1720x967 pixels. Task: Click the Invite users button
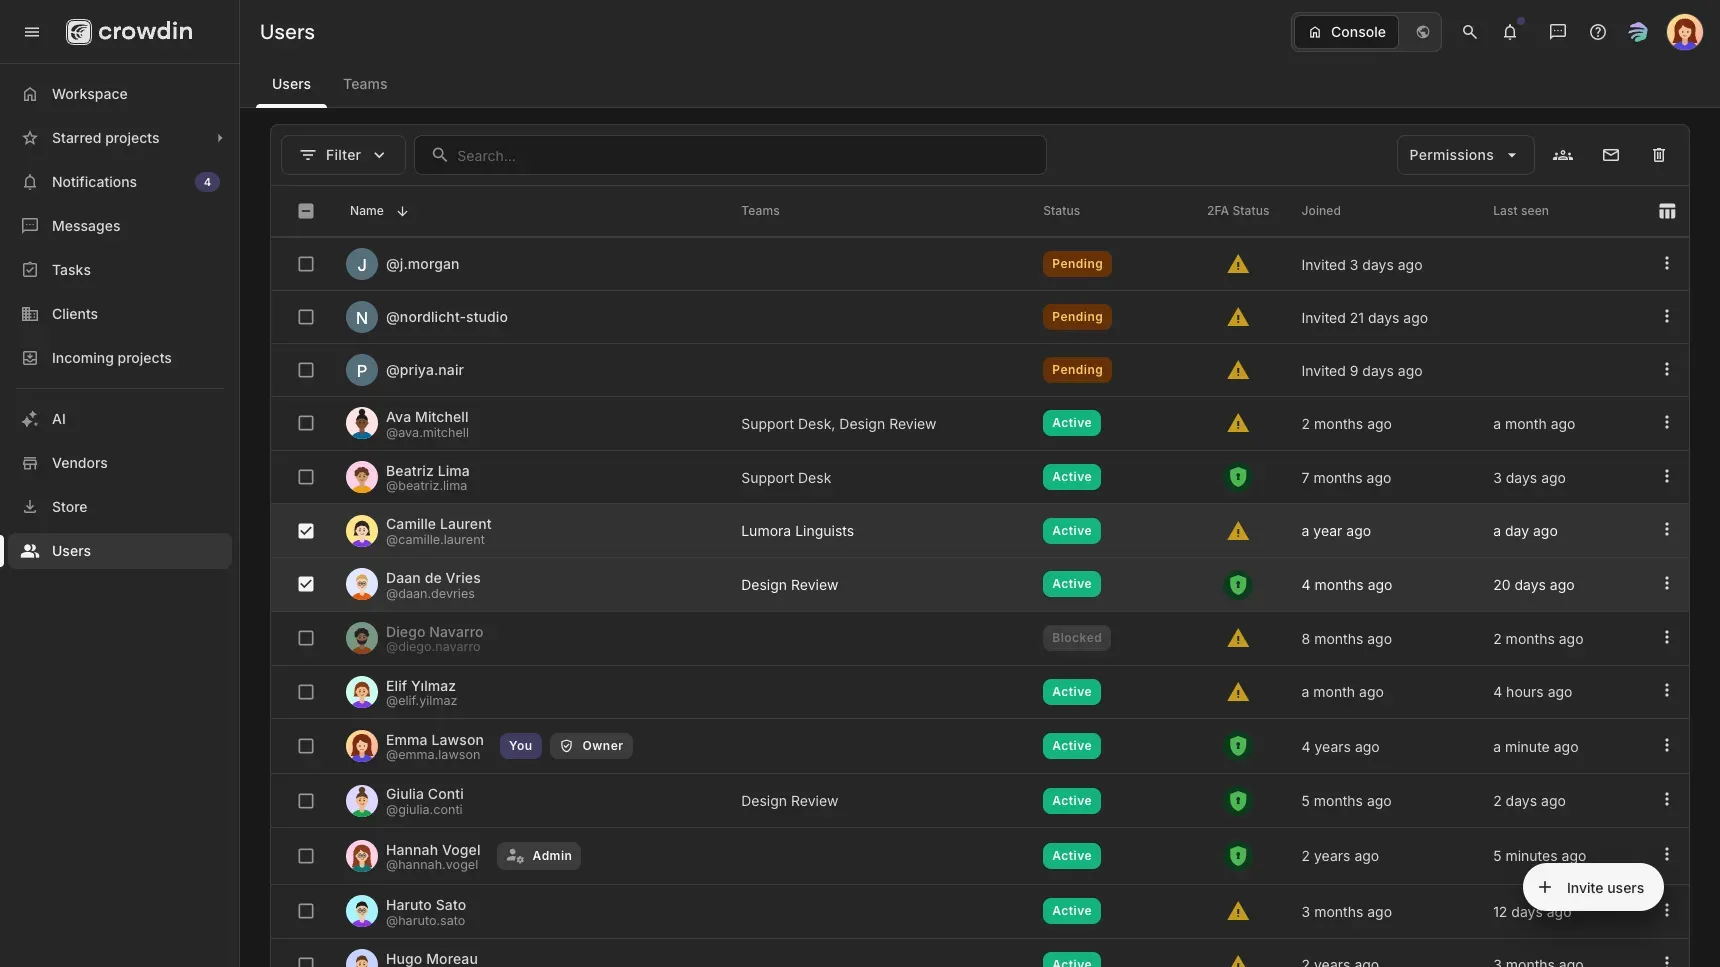coord(1593,887)
